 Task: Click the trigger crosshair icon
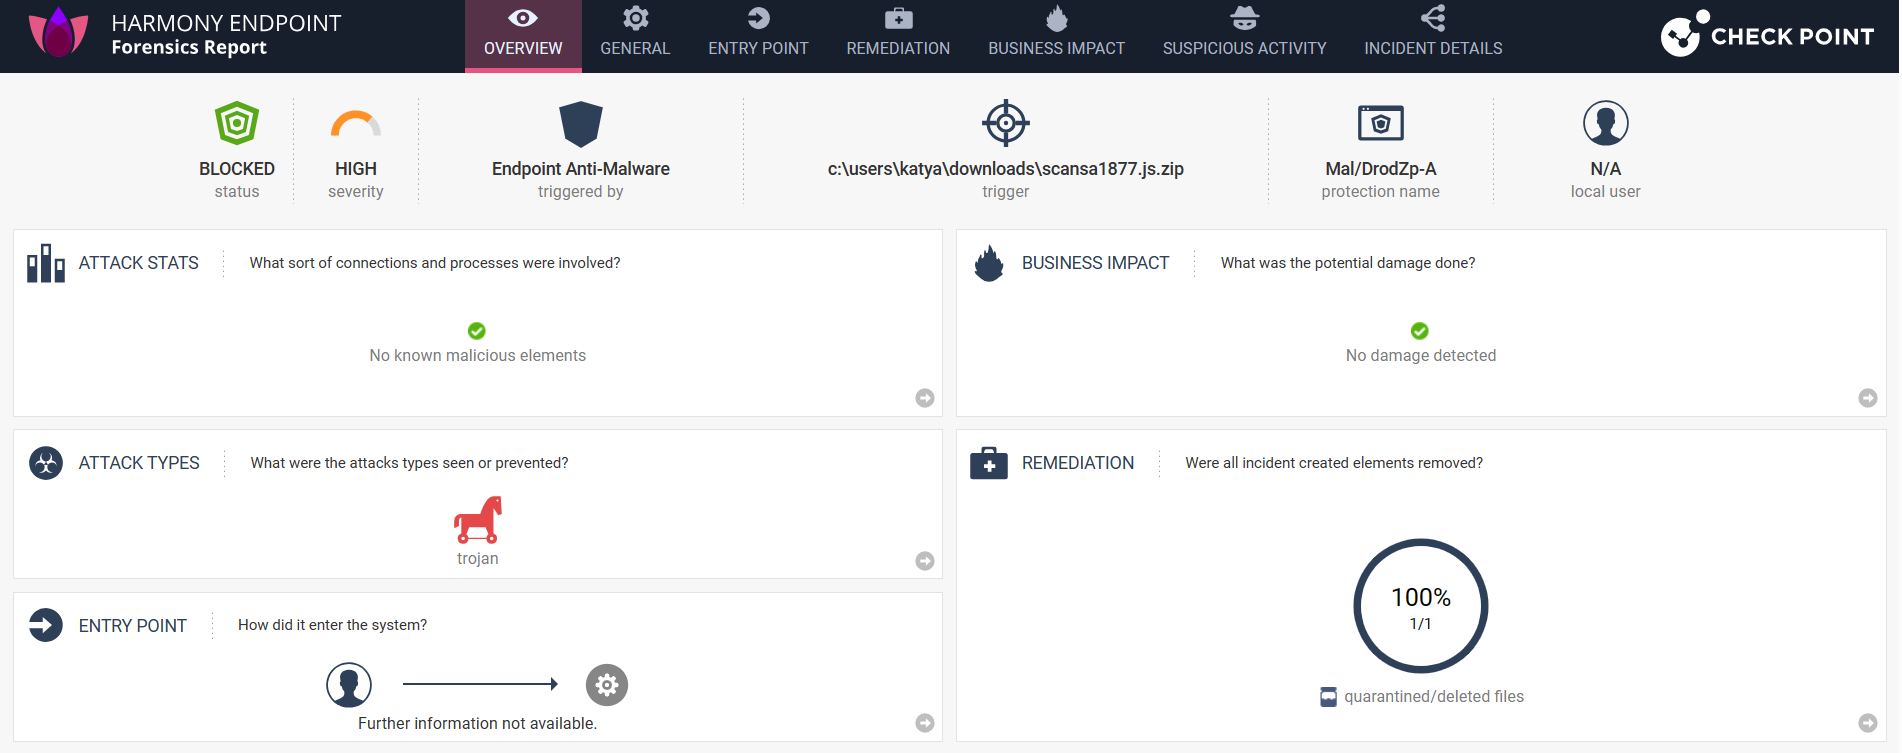click(x=1006, y=123)
